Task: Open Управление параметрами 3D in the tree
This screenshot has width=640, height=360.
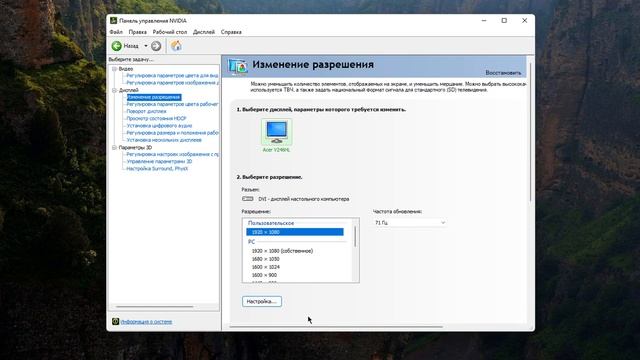Action: 159,162
